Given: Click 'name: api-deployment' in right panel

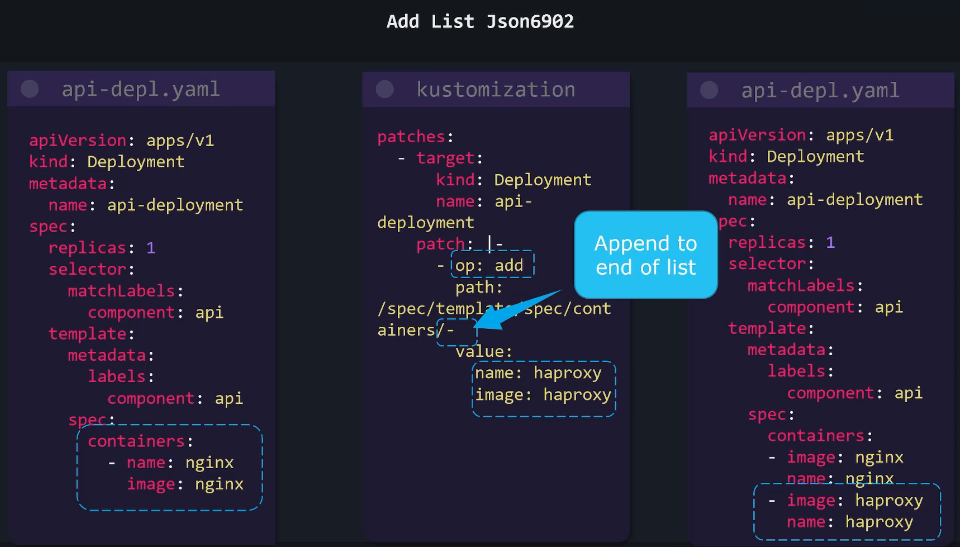Looking at the screenshot, I should tap(825, 199).
